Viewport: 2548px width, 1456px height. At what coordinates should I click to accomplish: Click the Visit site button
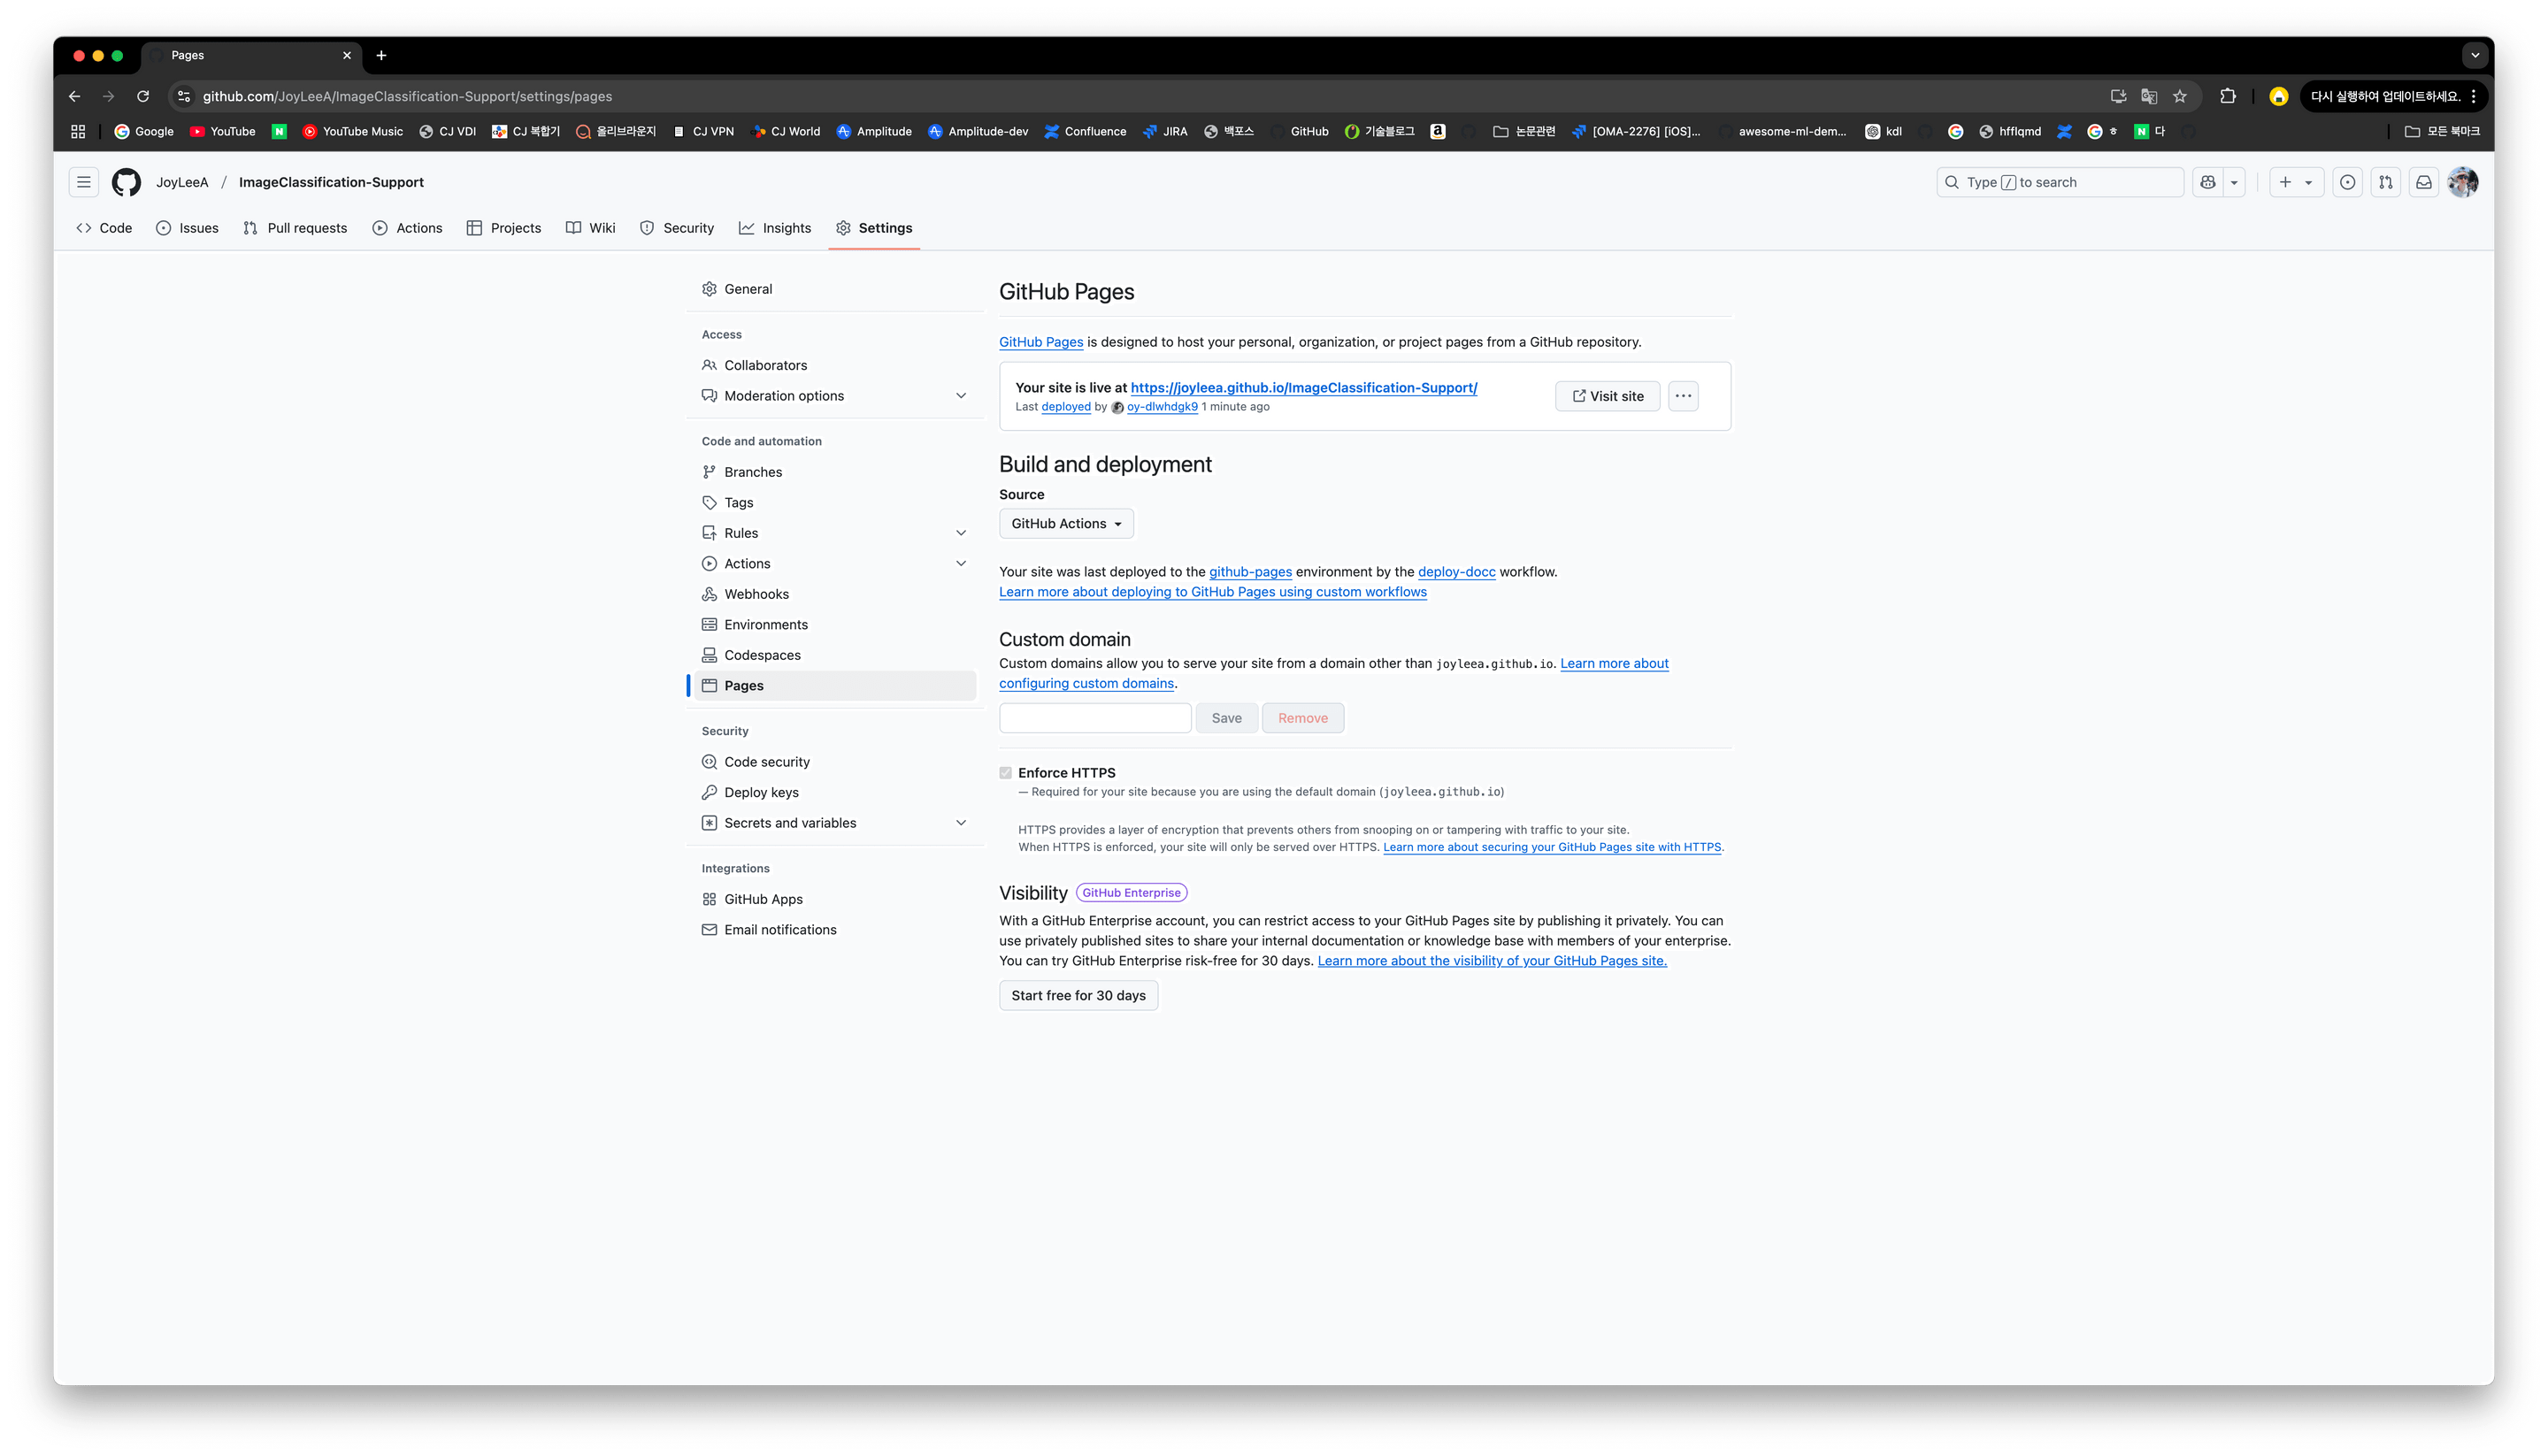coord(1607,396)
